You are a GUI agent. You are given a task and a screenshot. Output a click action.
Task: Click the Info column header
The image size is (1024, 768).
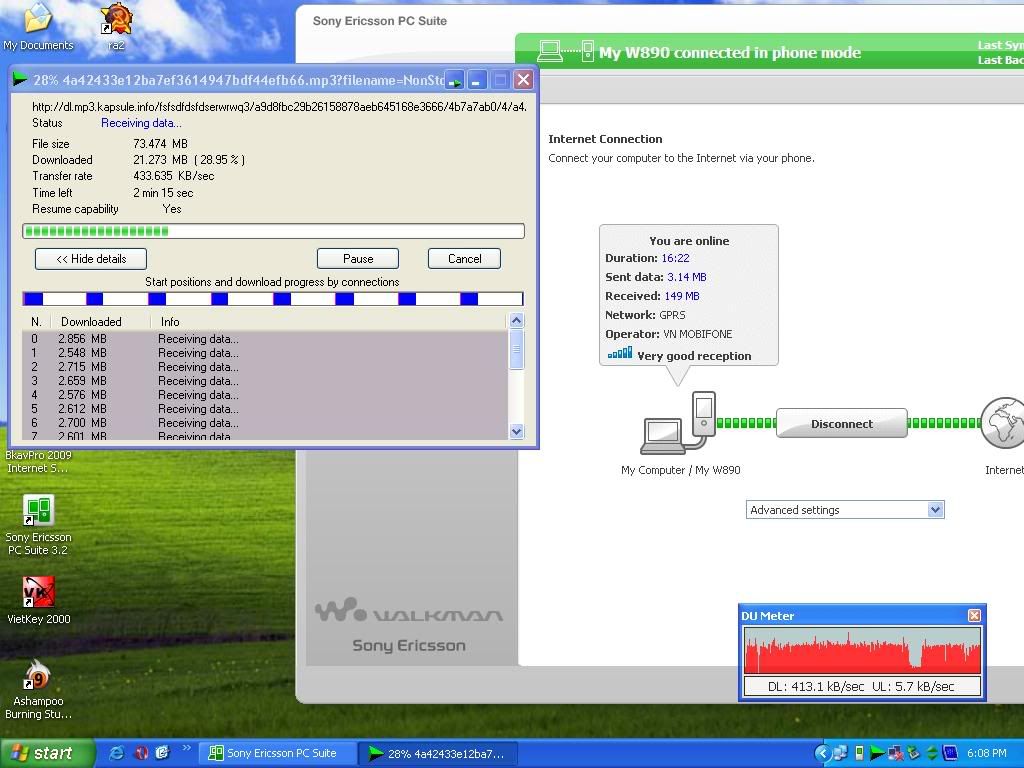[x=170, y=321]
